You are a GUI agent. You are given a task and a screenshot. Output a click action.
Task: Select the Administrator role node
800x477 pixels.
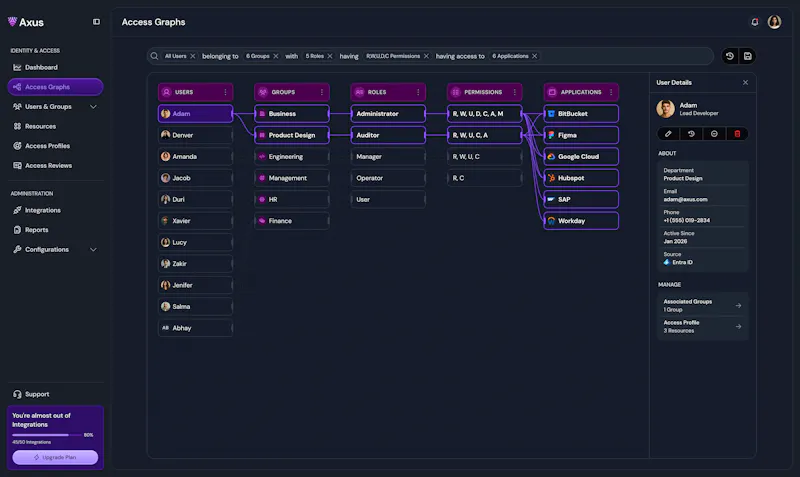pos(388,114)
